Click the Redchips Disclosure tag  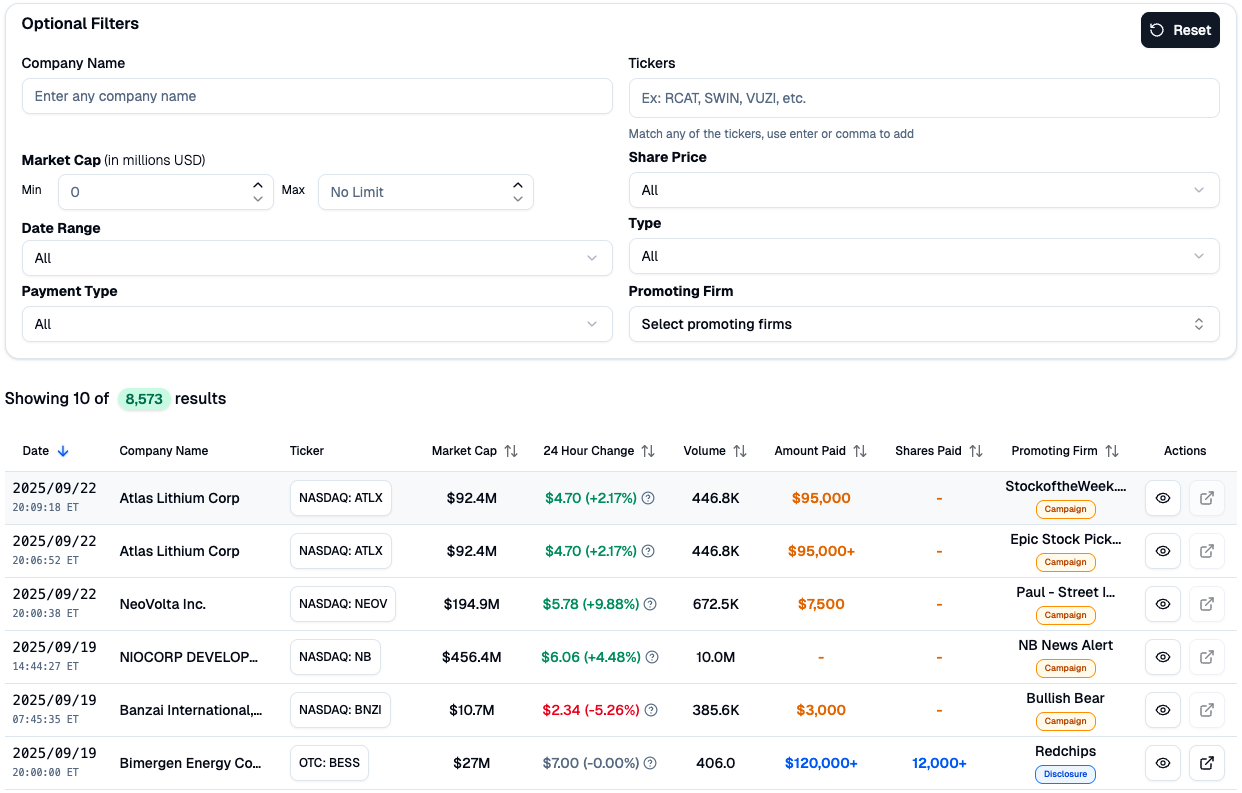coord(1065,774)
